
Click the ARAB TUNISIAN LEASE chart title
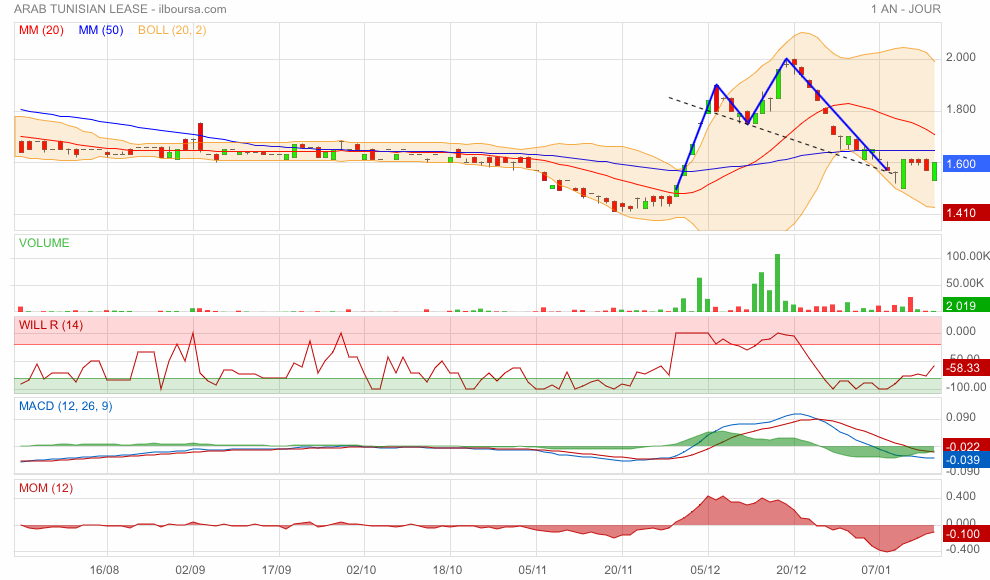pos(120,9)
